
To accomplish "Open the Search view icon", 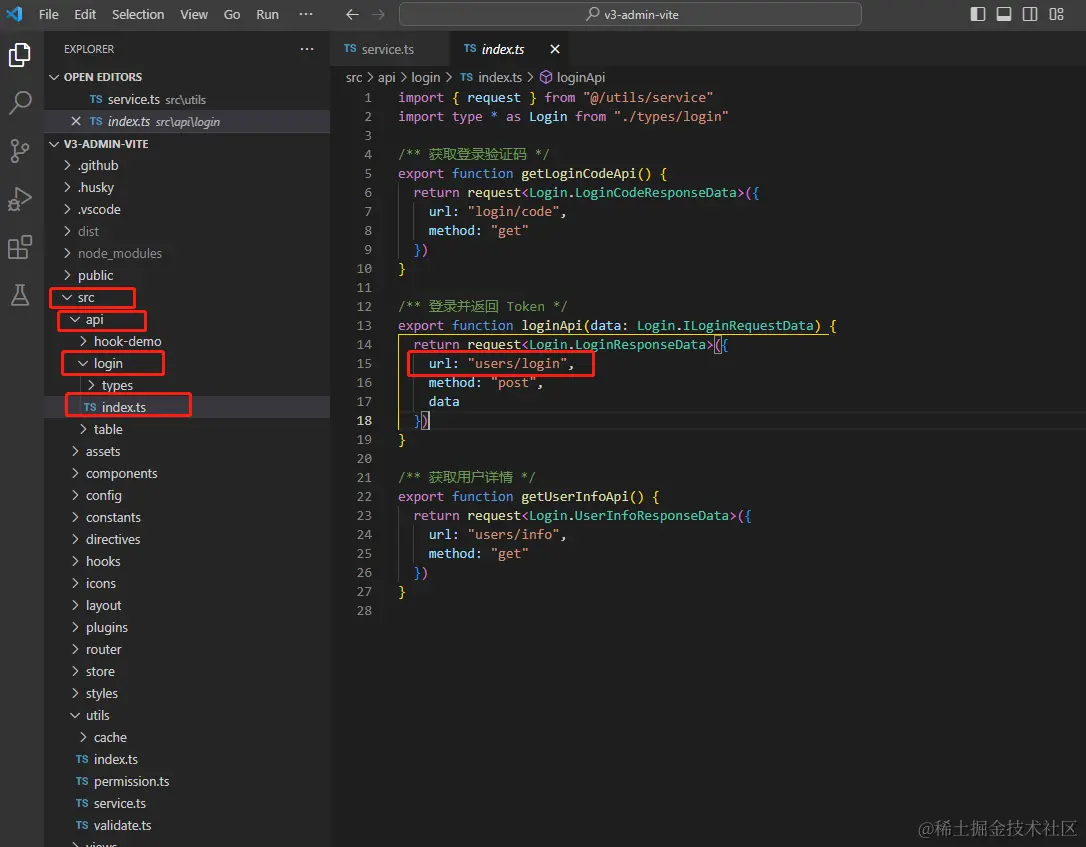I will tap(19, 102).
